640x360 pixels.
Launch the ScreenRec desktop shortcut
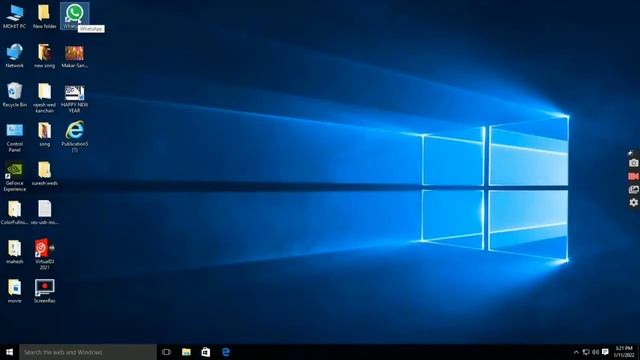[44, 291]
